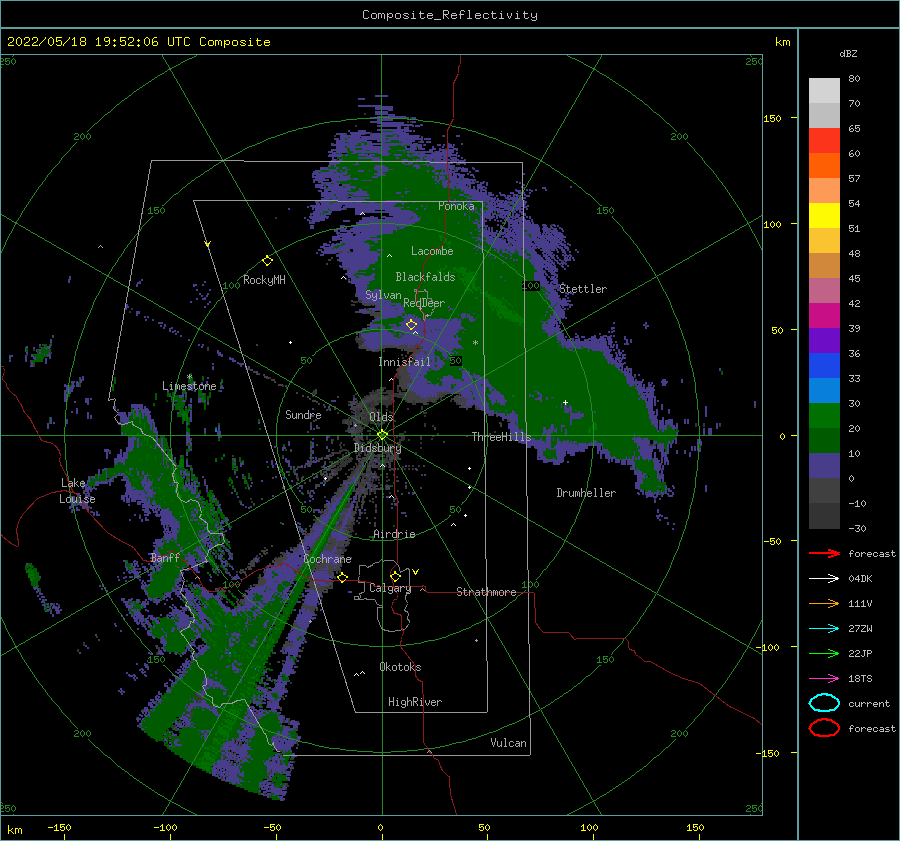Click the Didsbury town label
Screen dimensions: 900x841
[377, 448]
